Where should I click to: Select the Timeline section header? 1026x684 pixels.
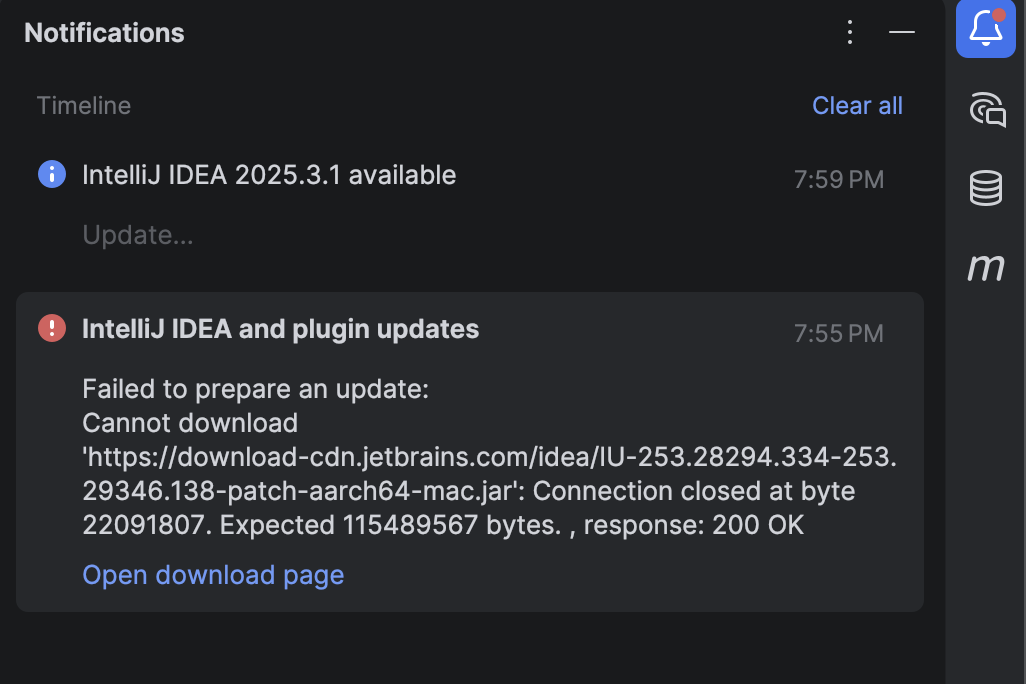[83, 105]
